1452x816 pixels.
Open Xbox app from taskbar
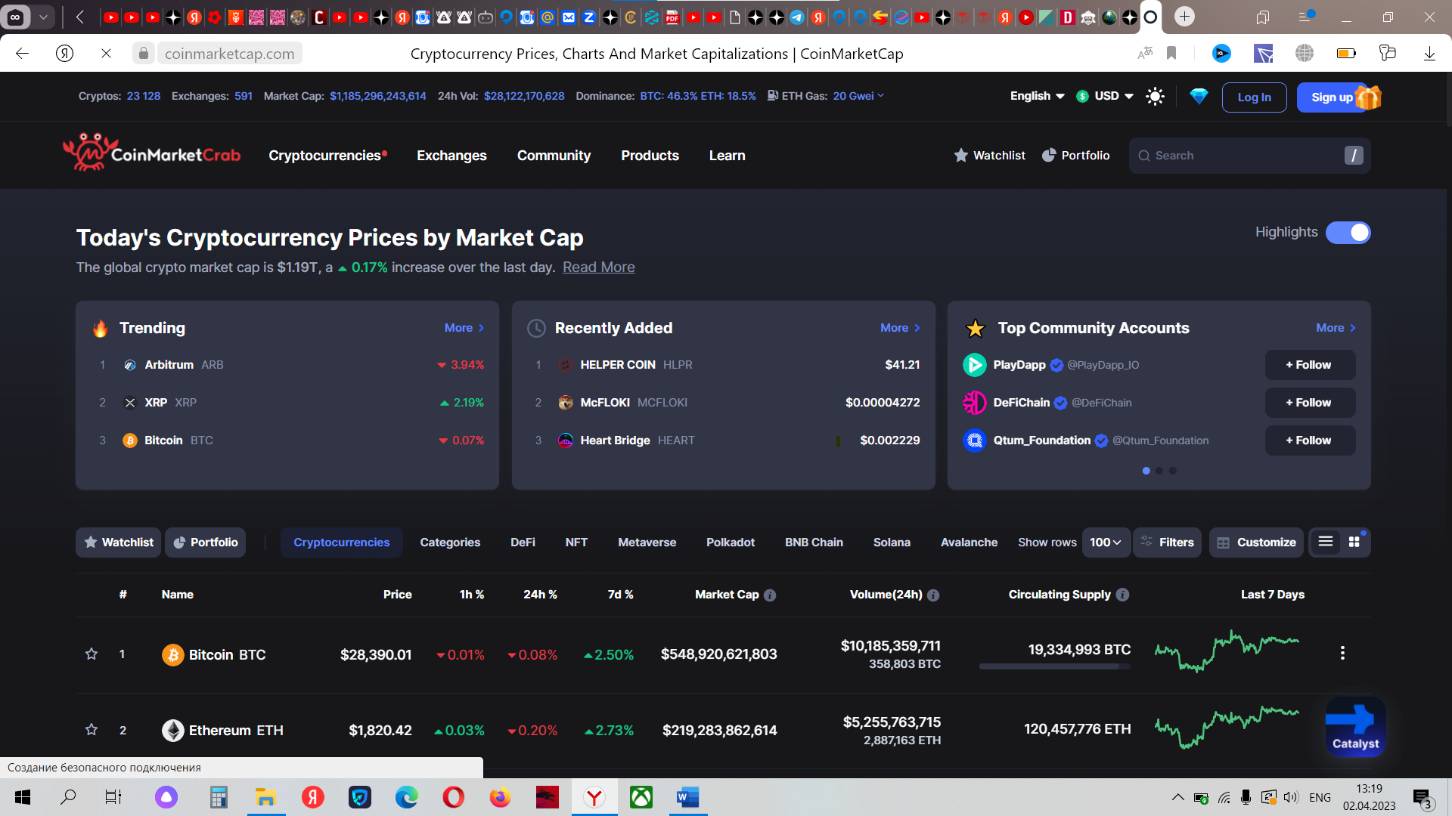[641, 797]
